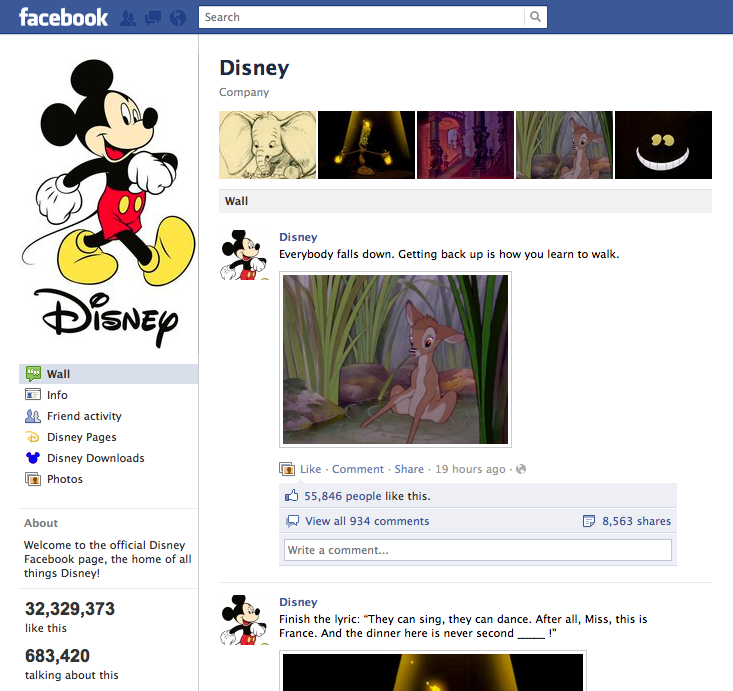Open the Bambi thumbnail in photo strip
The width and height of the screenshot is (733, 691).
(564, 145)
